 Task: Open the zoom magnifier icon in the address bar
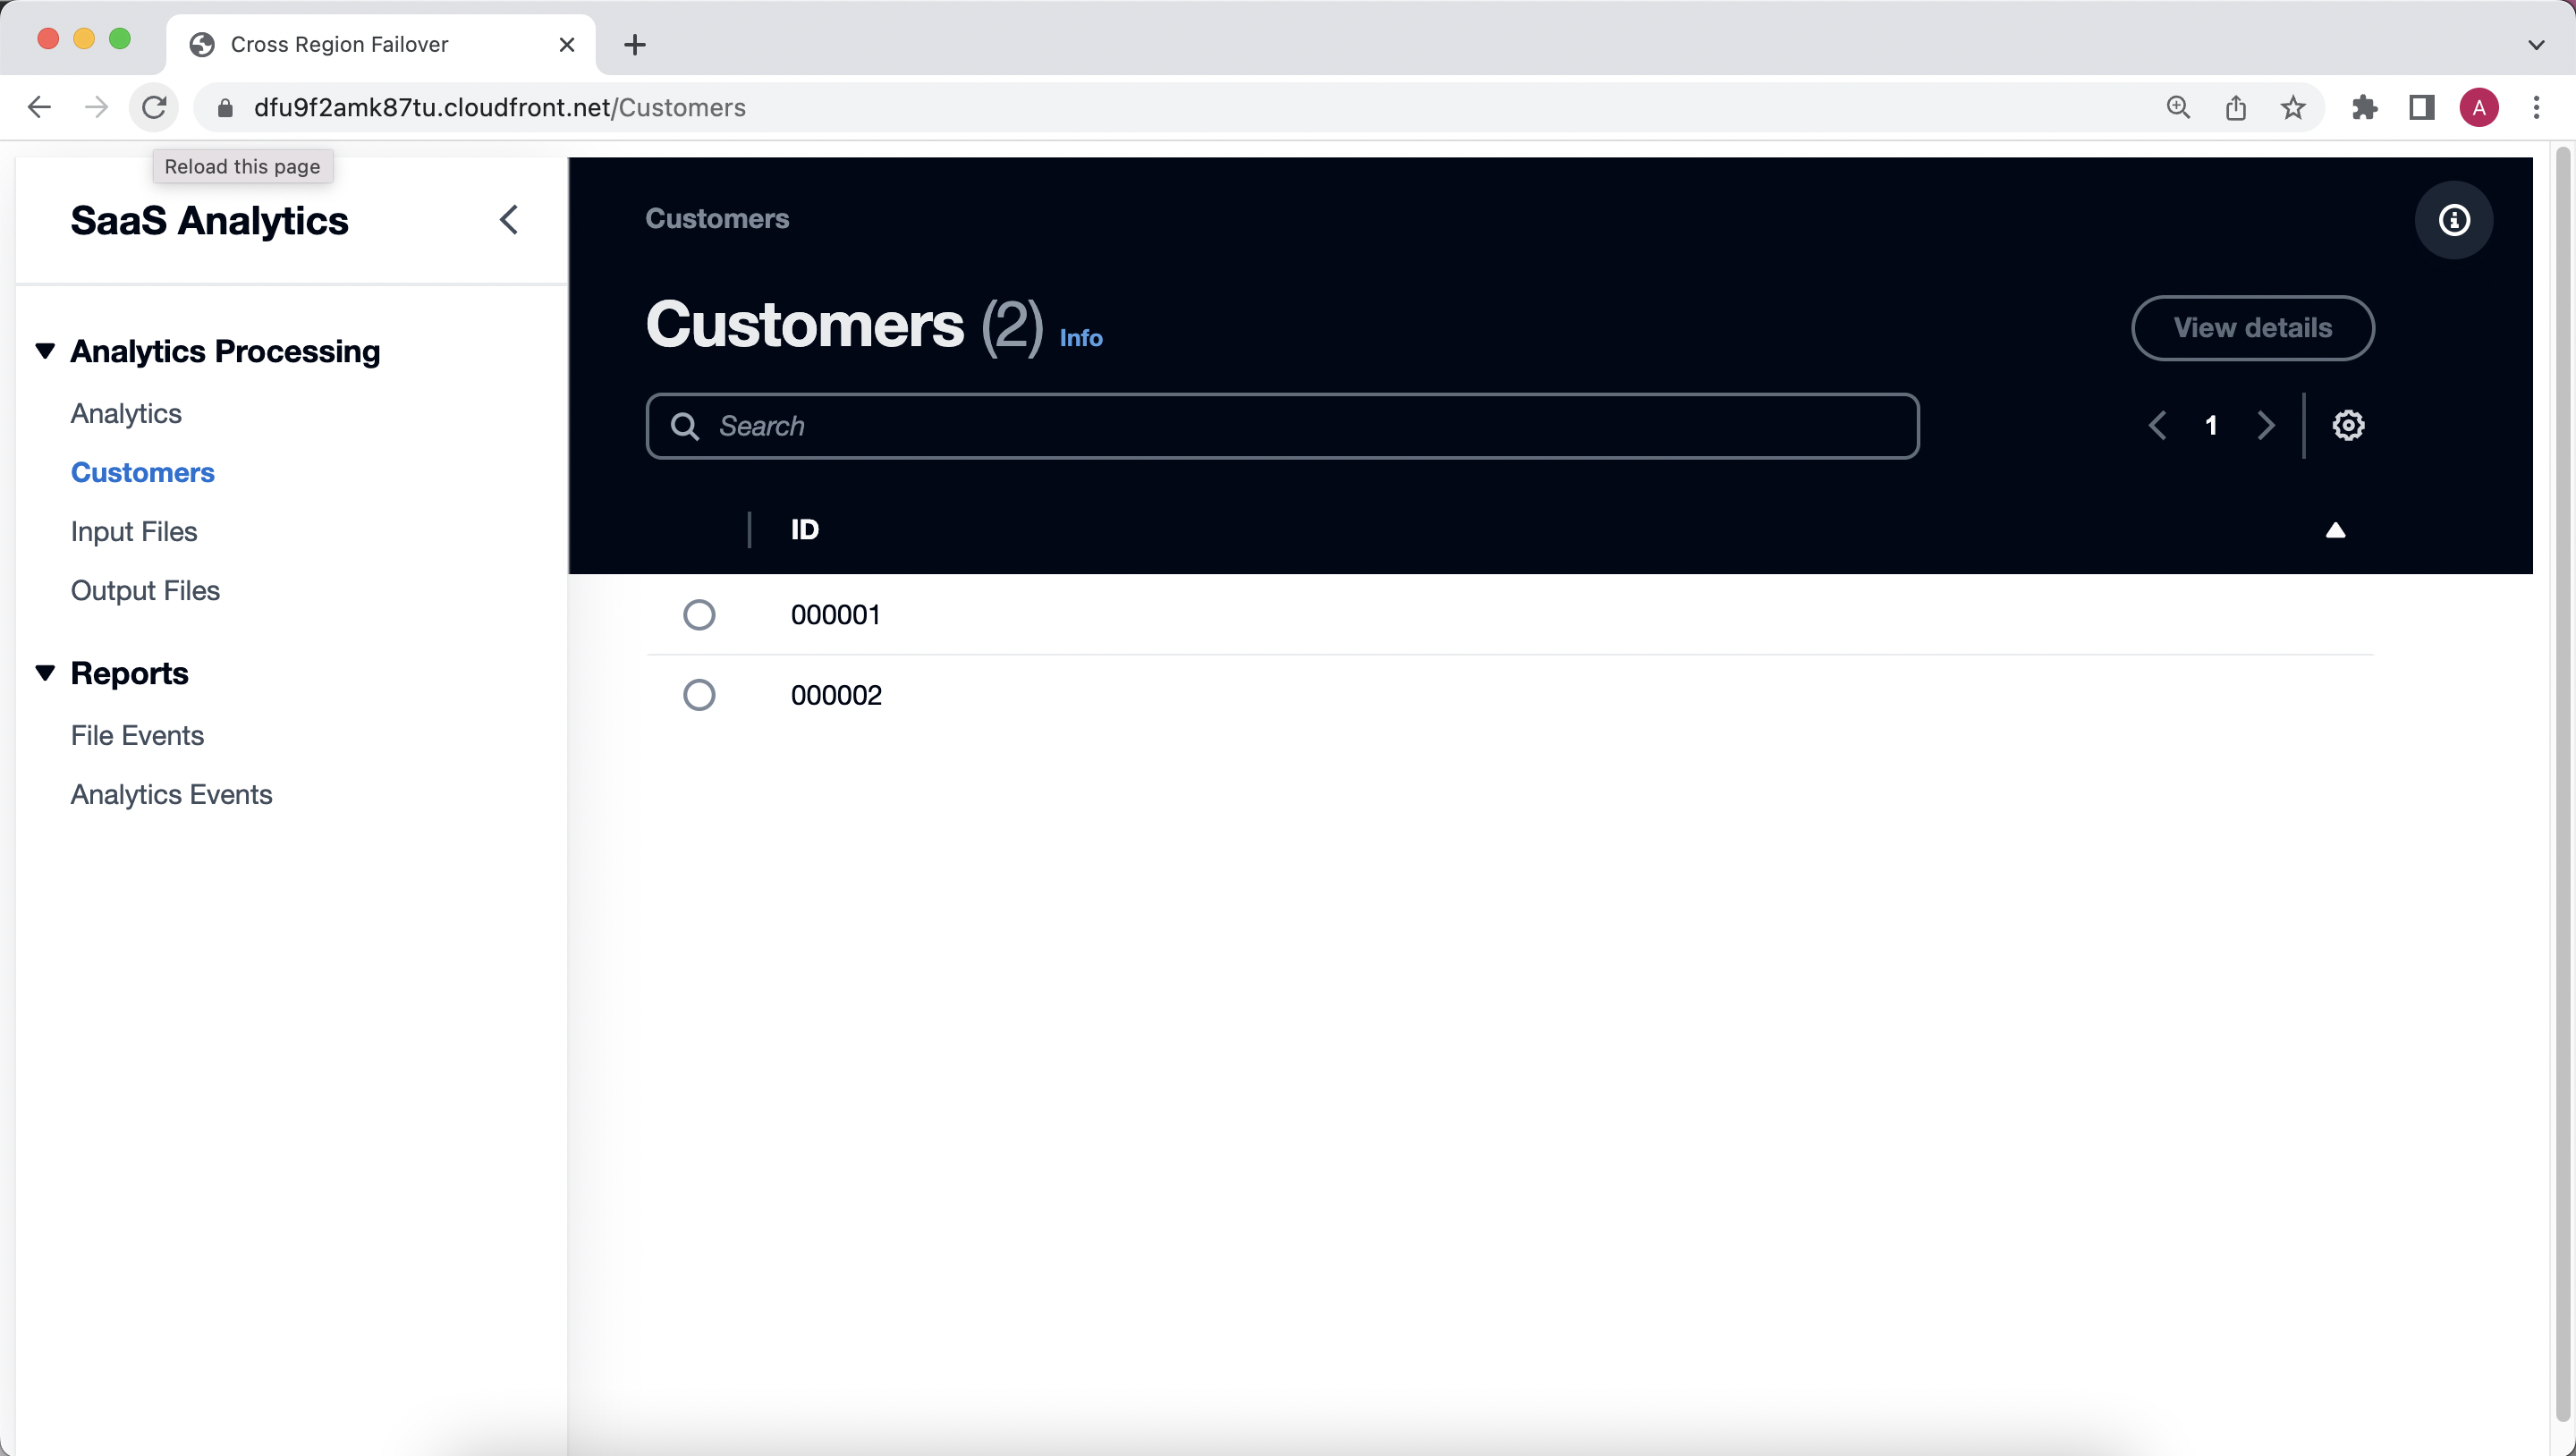[2178, 107]
